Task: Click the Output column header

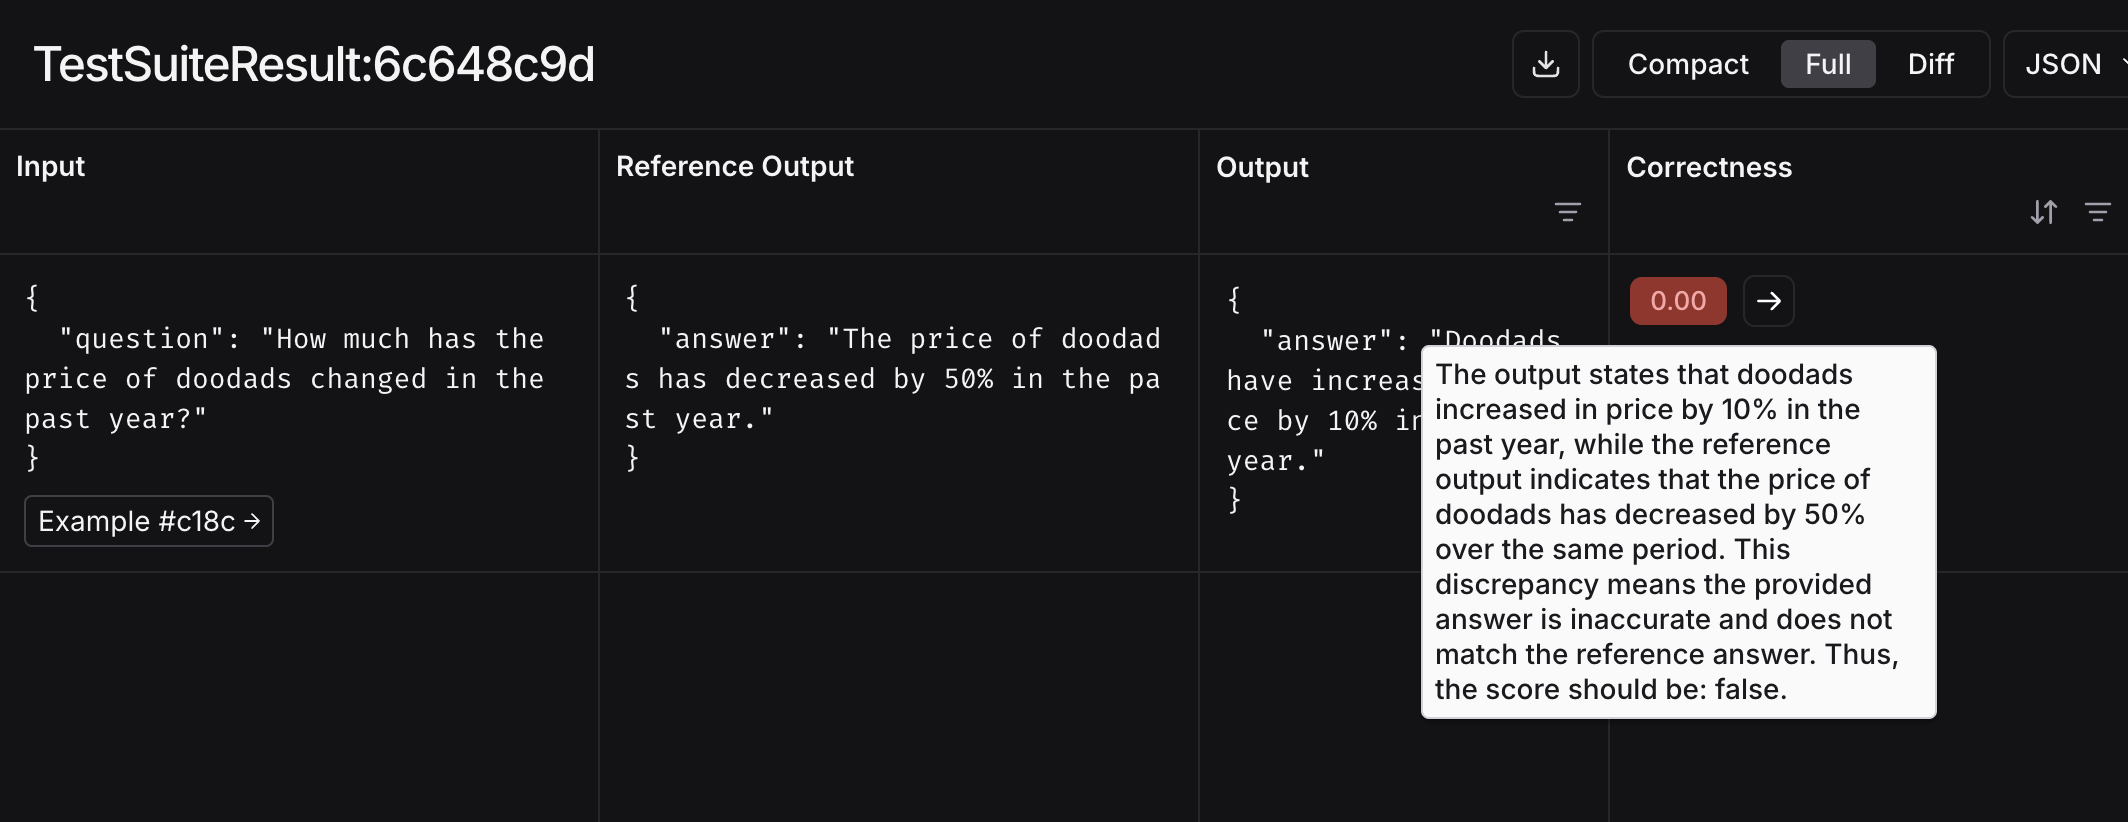Action: coord(1261,167)
